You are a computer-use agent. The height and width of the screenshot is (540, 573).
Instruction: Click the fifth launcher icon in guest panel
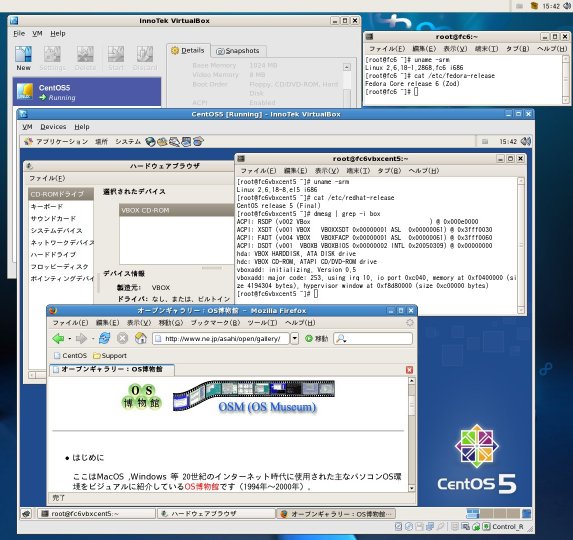click(x=198, y=141)
